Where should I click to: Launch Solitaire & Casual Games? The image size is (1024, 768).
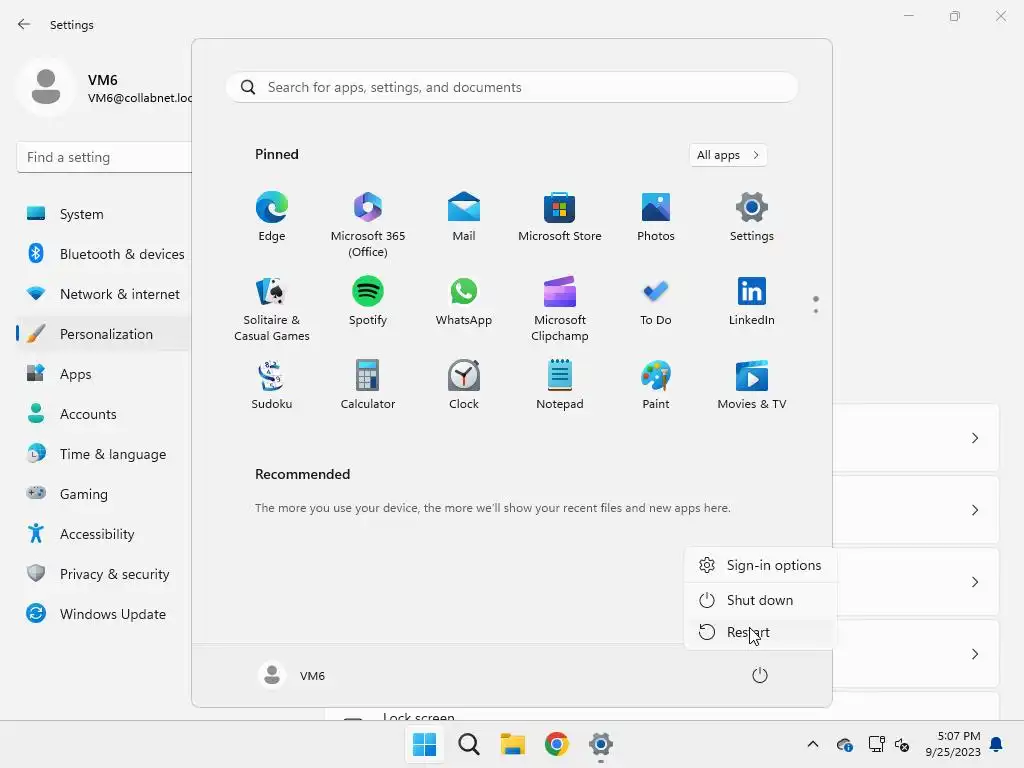click(x=272, y=308)
